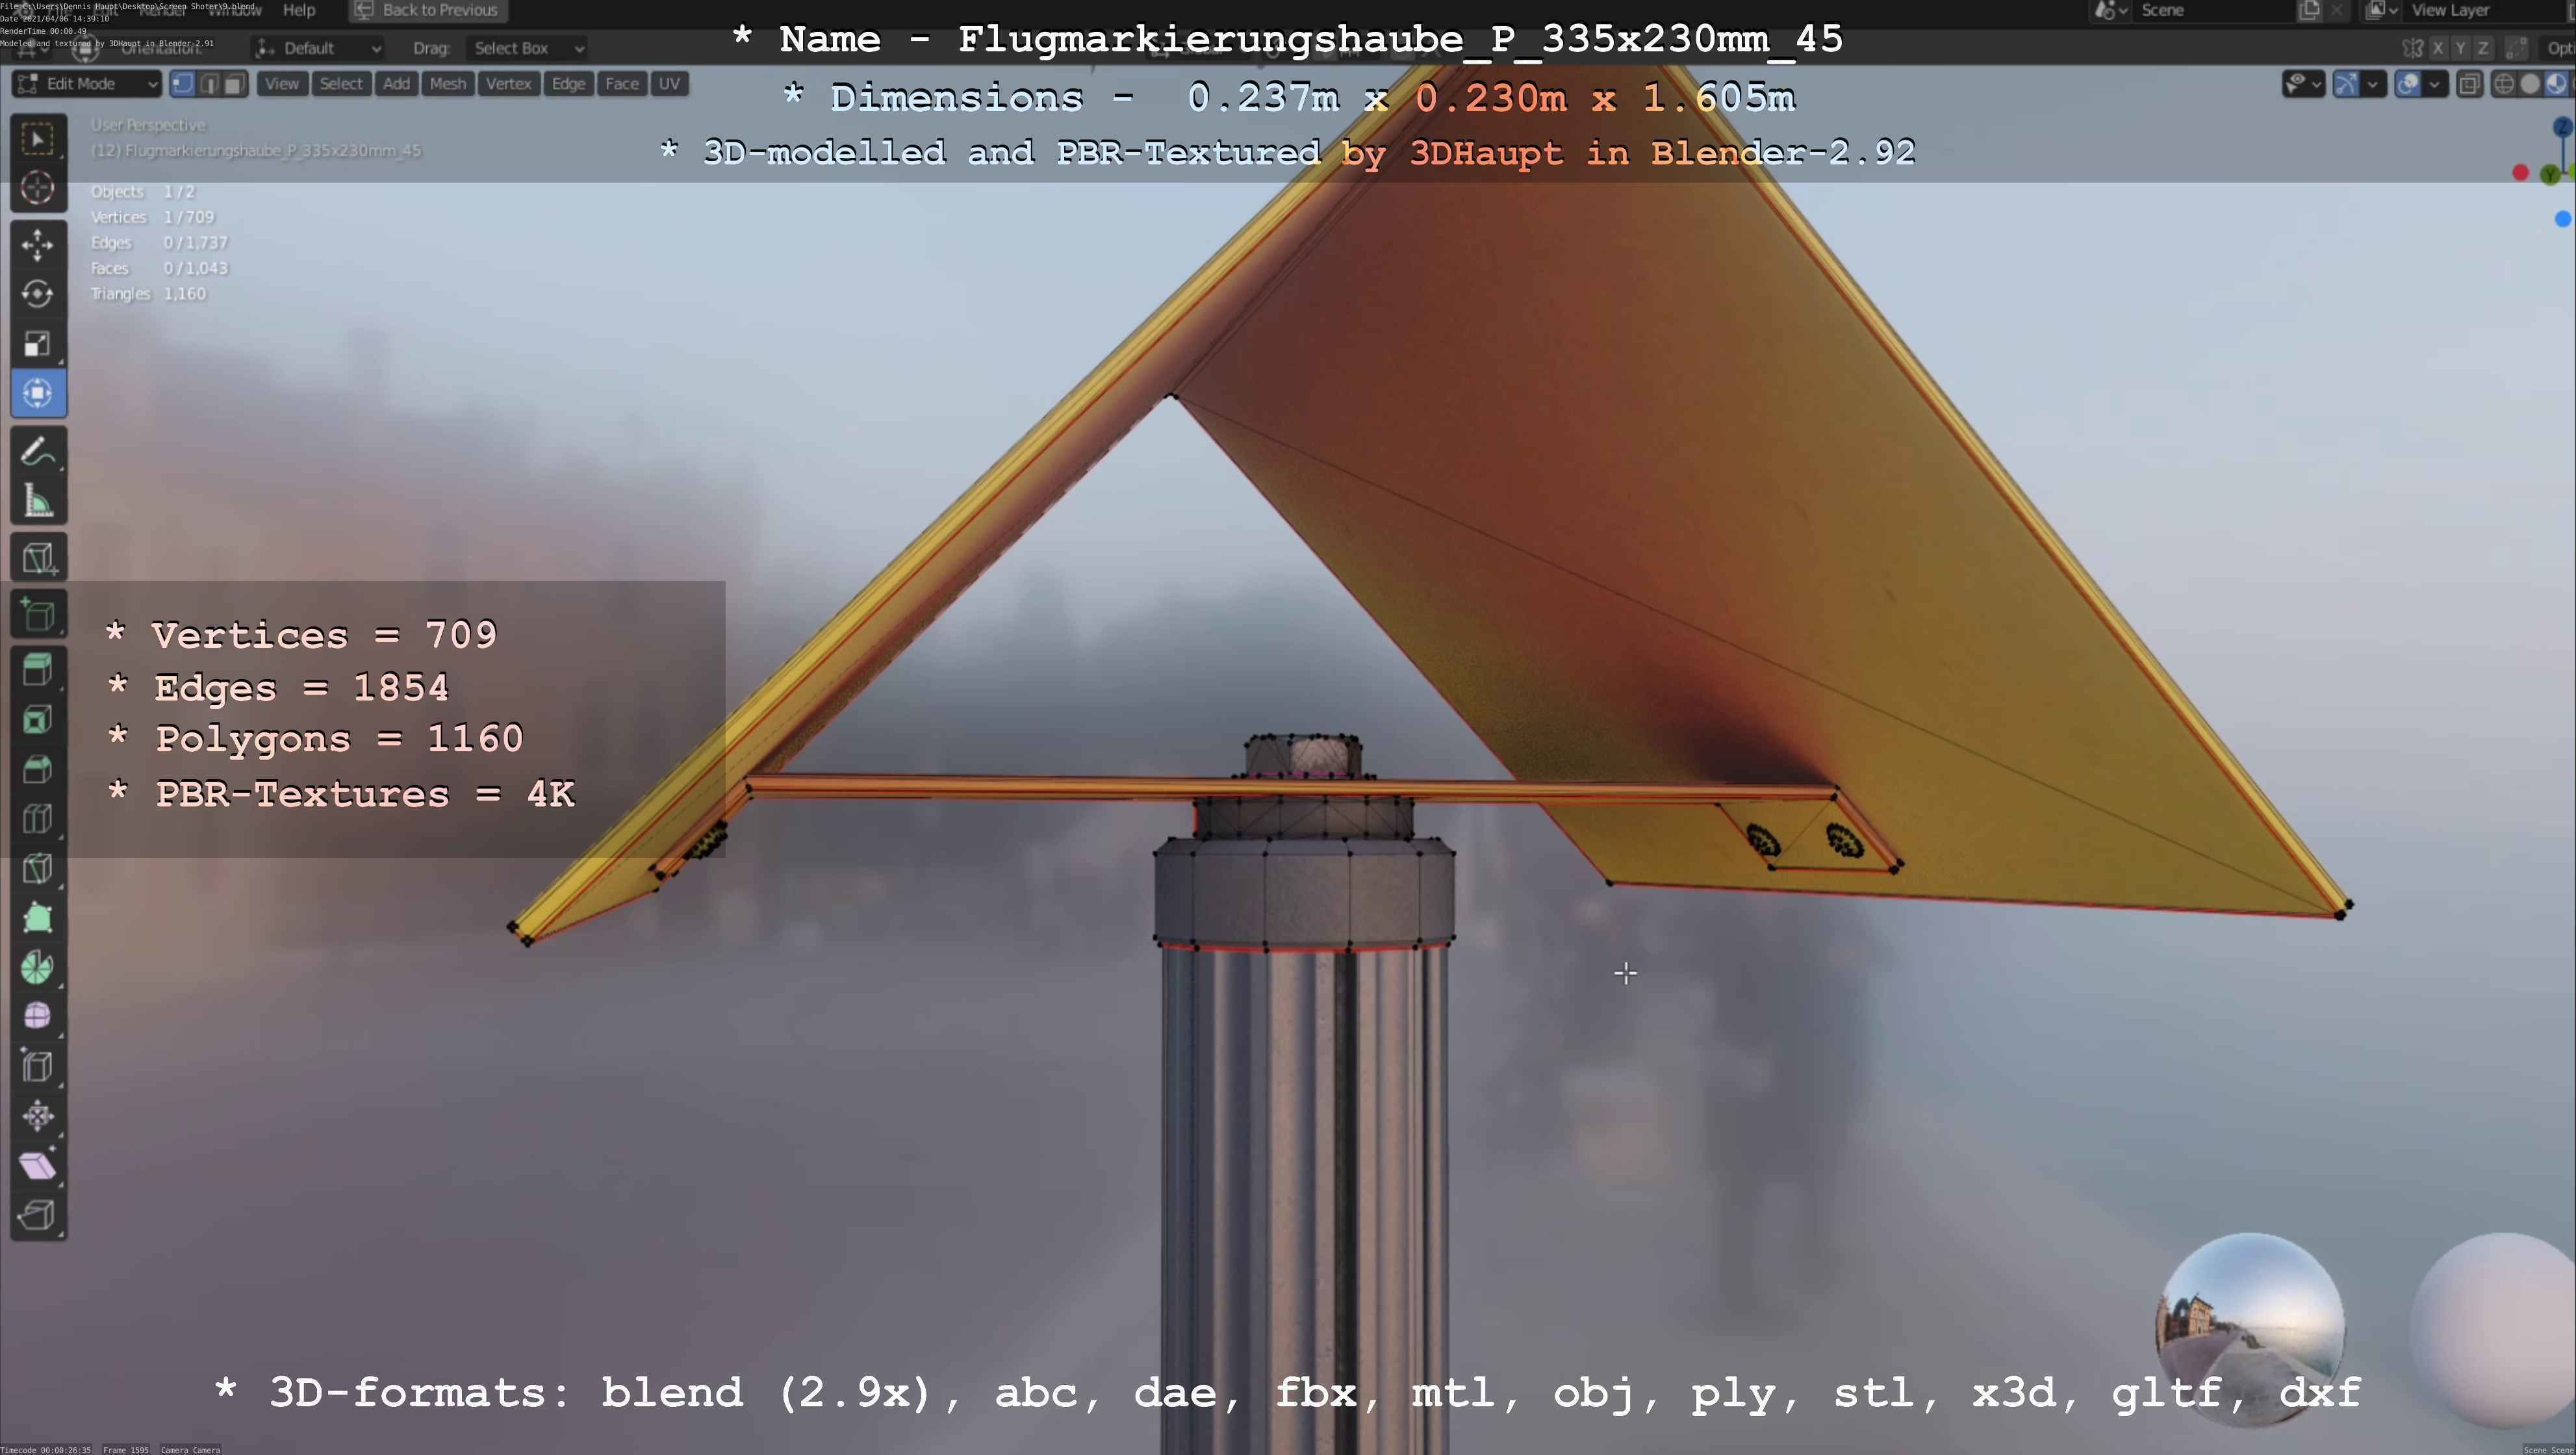
Task: Open the UV menu
Action: [669, 84]
